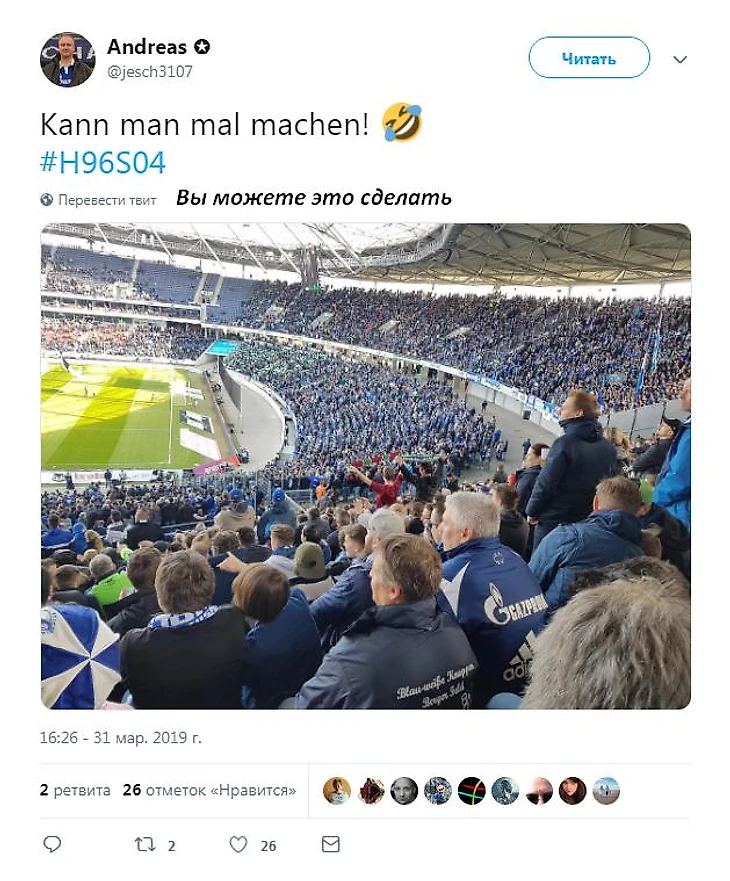Click the reply speech bubble icon
This screenshot has height=881, width=730.
[x=52, y=844]
